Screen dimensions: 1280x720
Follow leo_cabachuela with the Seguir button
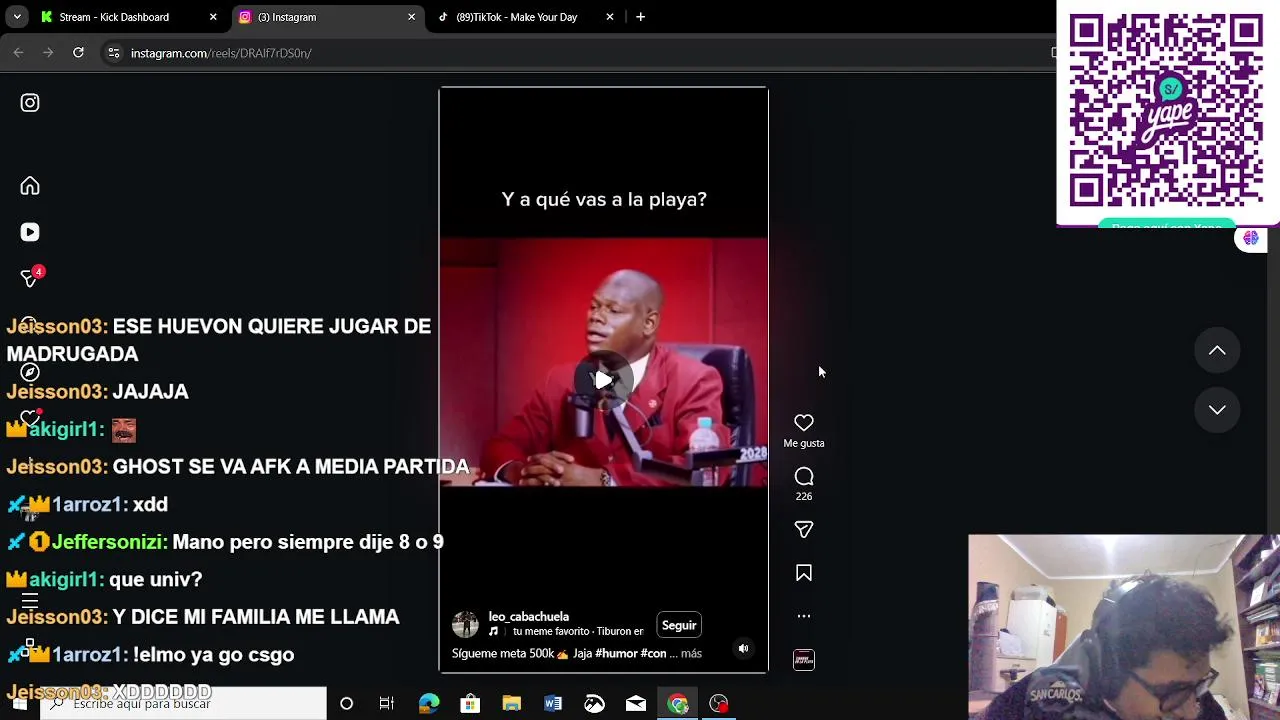(x=679, y=626)
